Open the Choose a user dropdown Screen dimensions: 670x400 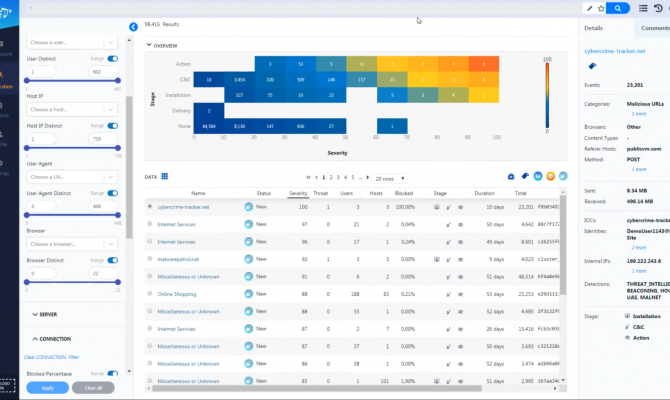click(x=72, y=42)
